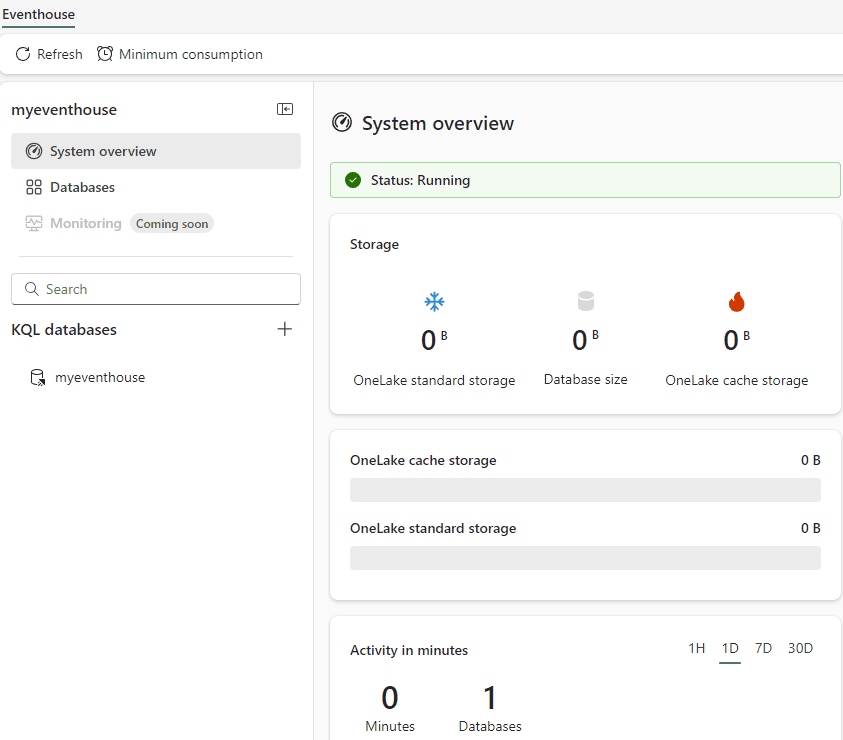Click the myeventhouse title in the pane
Viewport: 843px width, 740px height.
click(64, 110)
